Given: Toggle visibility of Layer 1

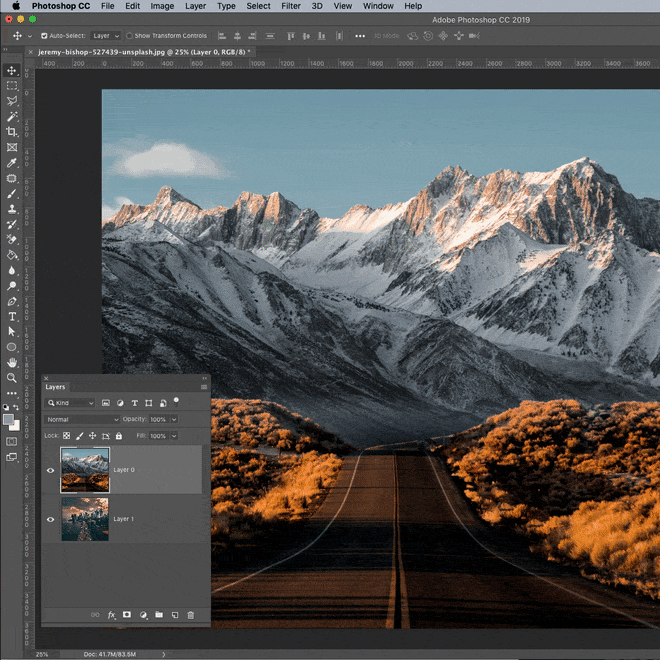Looking at the screenshot, I should (x=51, y=520).
